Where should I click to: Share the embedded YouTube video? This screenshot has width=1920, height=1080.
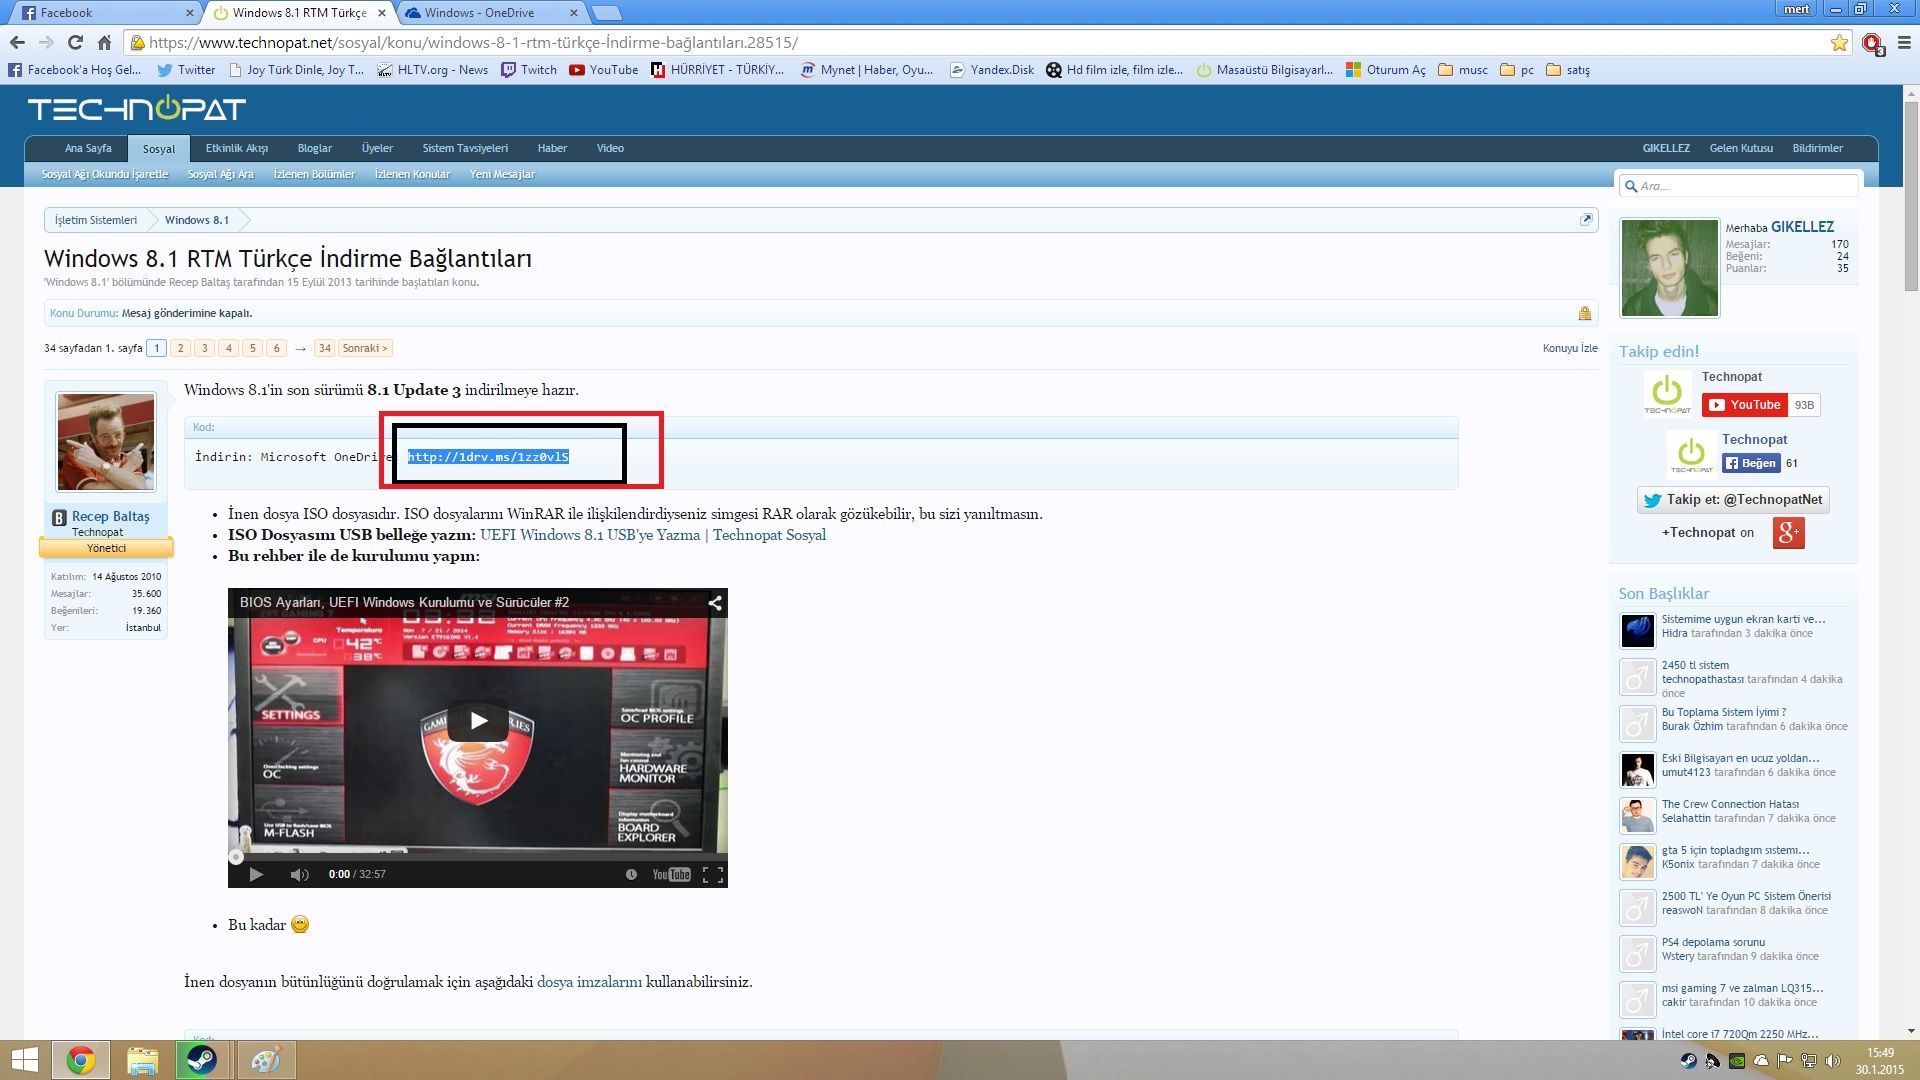coord(715,603)
